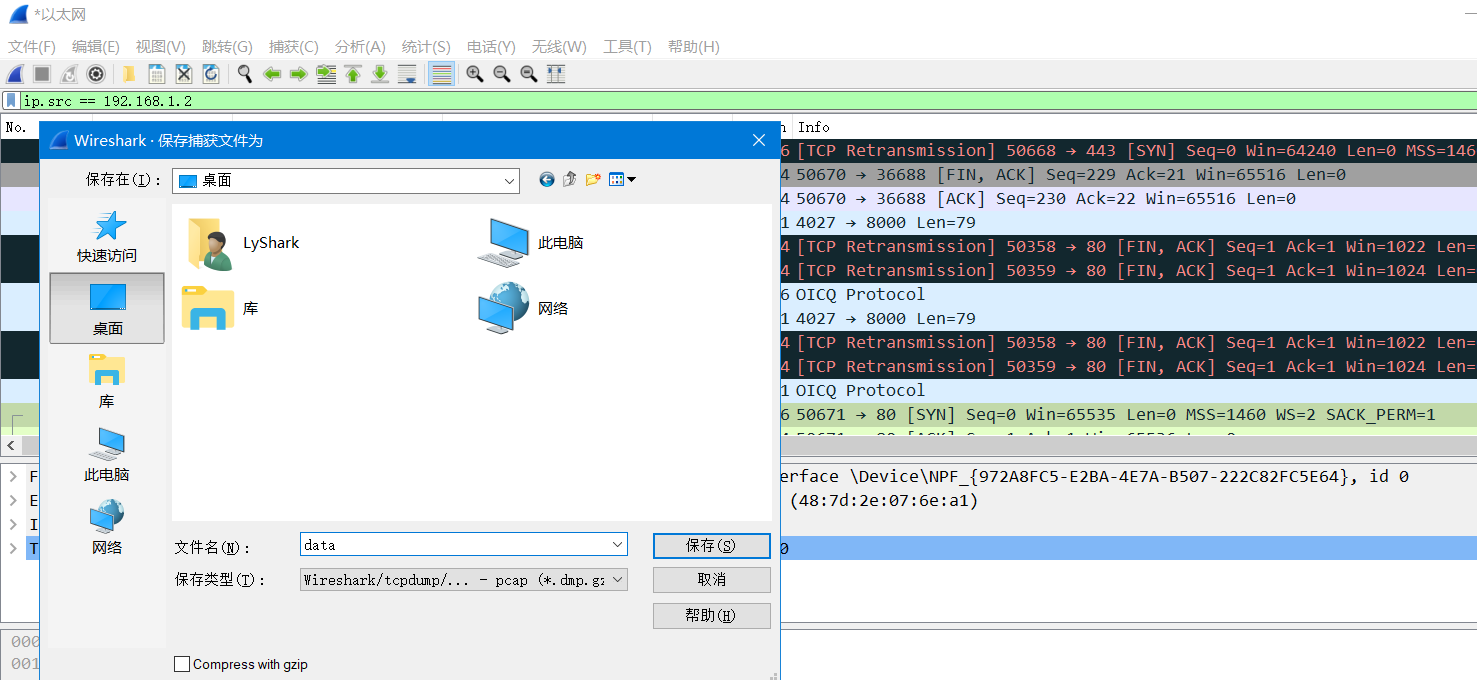The height and width of the screenshot is (680, 1477).
Task: Open the 帮助(H) menu in menu bar
Action: 693,47
